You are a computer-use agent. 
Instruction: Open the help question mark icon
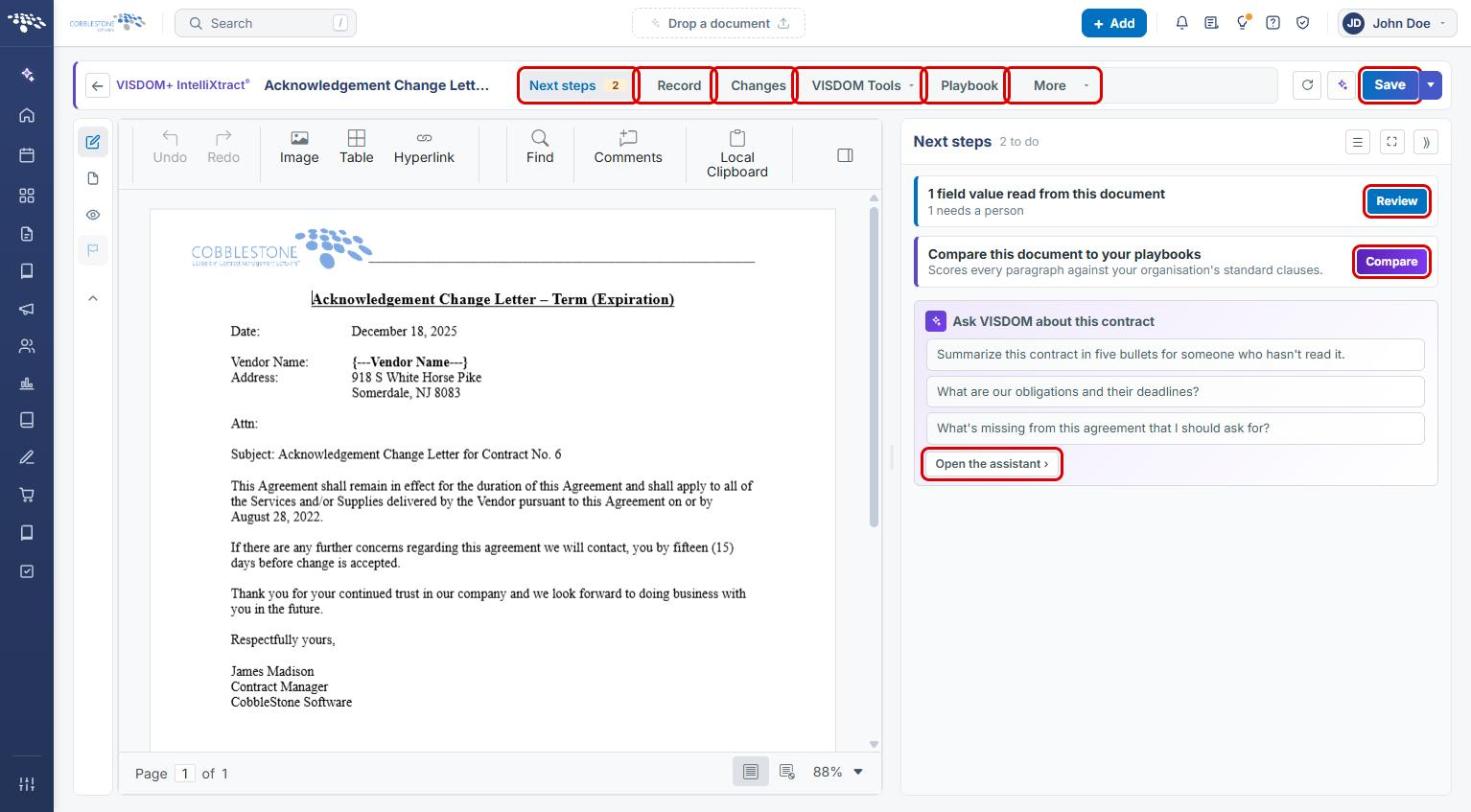pyautogui.click(x=1273, y=23)
